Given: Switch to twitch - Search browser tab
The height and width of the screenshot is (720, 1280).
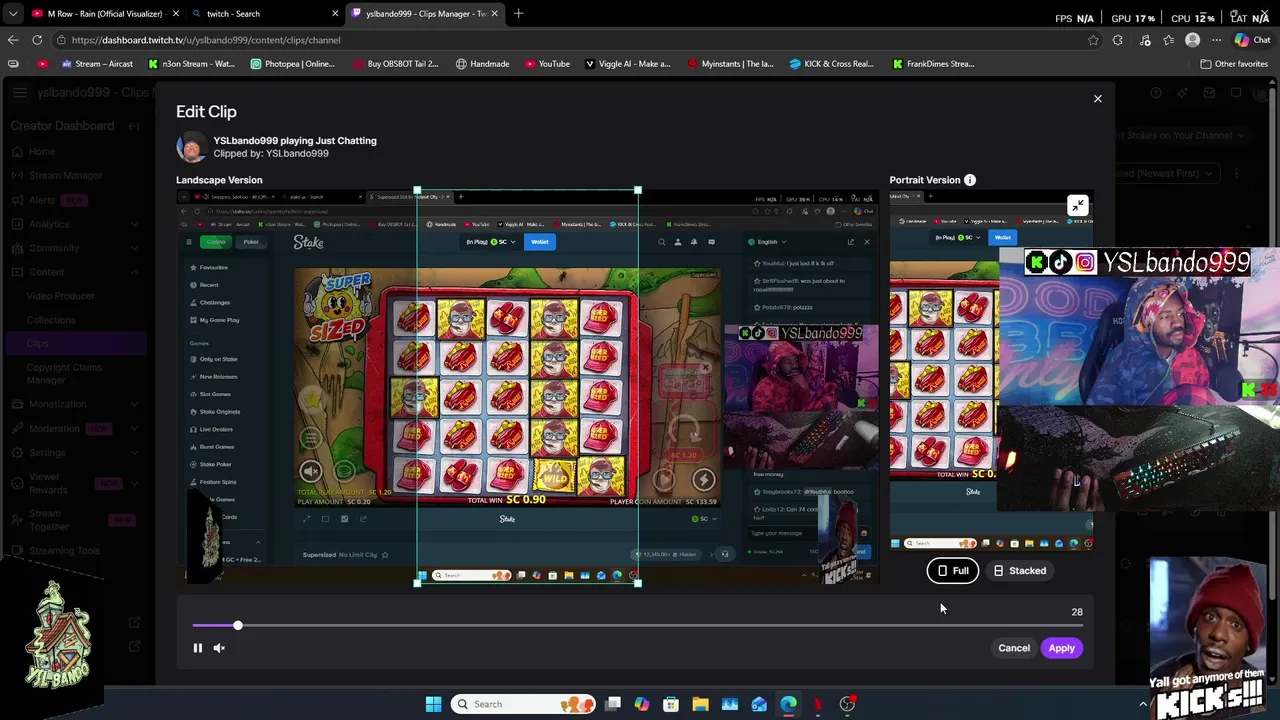Looking at the screenshot, I should click(x=266, y=14).
